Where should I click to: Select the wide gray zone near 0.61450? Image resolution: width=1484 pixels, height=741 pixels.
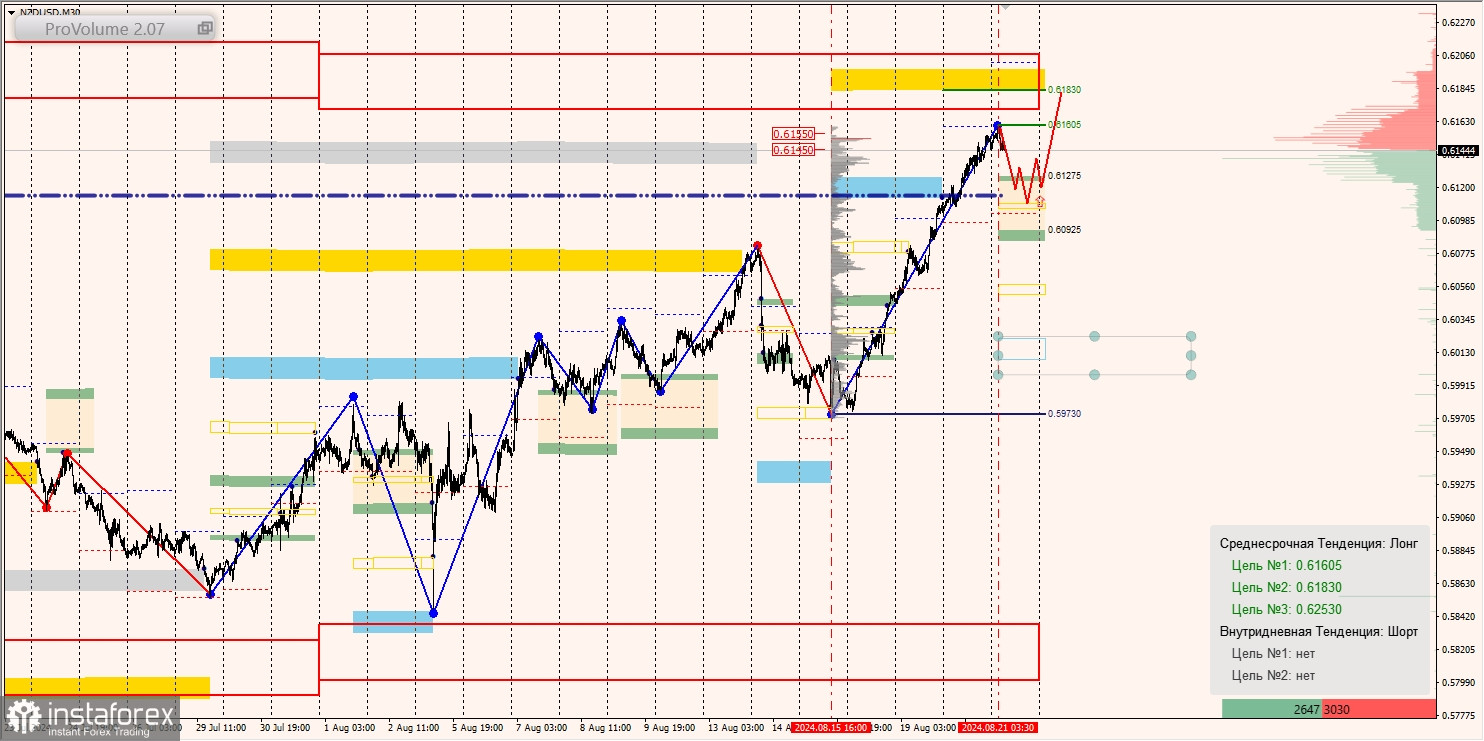[x=483, y=152]
